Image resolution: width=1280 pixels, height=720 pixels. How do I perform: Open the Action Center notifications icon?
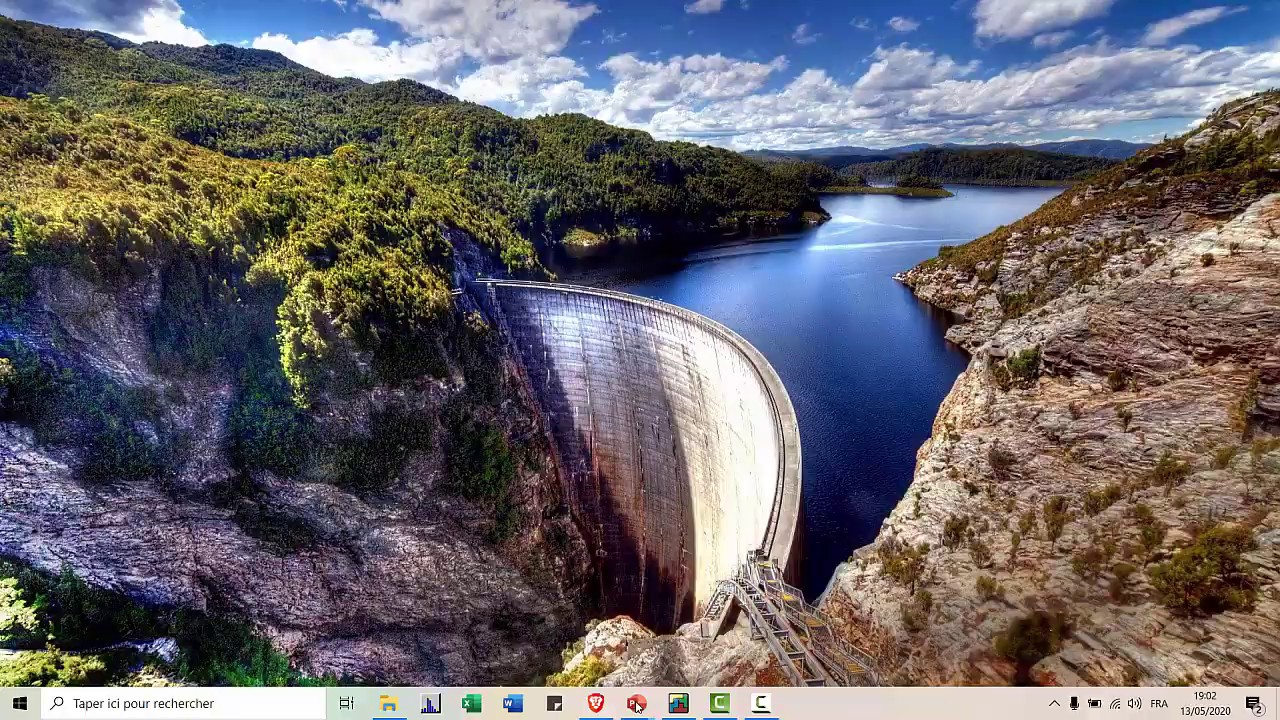1254,703
